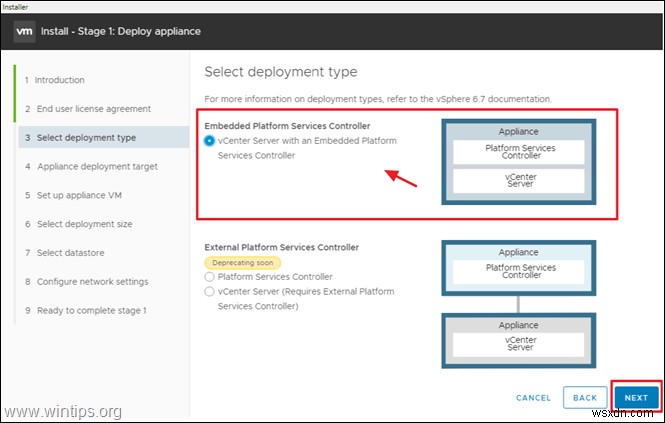Open step 3 Select deployment type
This screenshot has height=423, width=665.
pos(103,137)
